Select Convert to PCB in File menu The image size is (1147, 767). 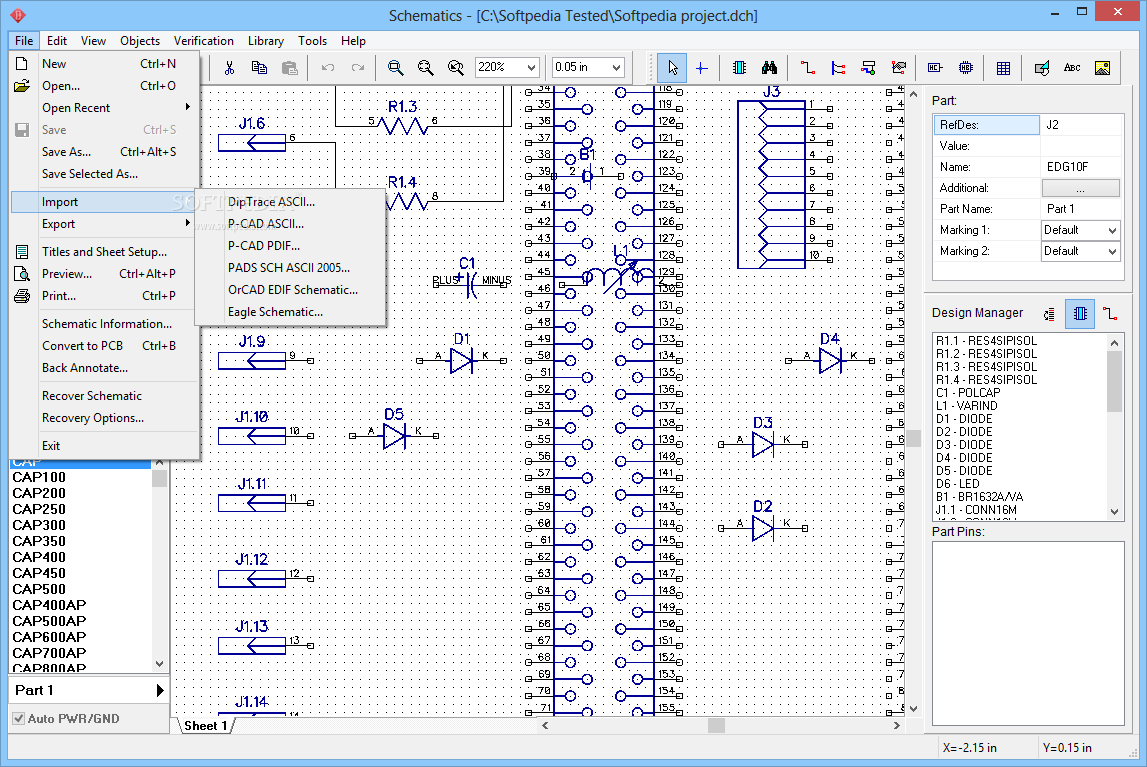pos(105,346)
